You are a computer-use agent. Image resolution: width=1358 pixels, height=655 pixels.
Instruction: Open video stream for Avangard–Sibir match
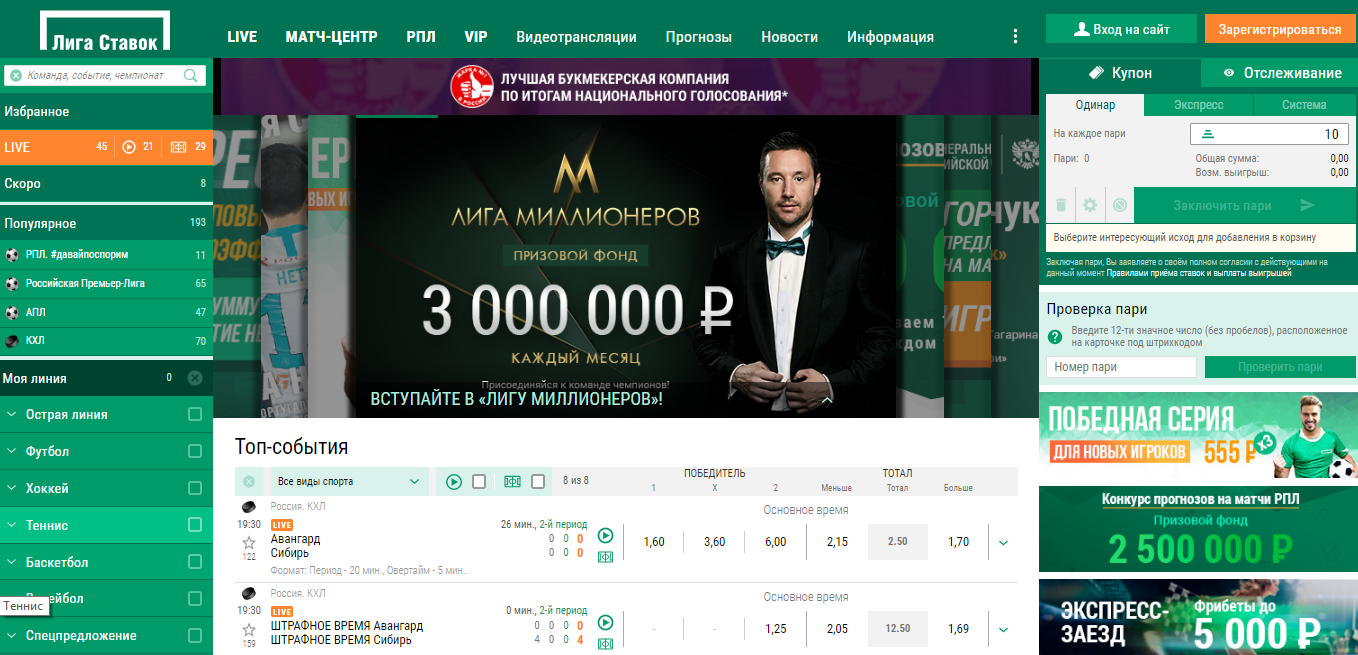point(605,535)
